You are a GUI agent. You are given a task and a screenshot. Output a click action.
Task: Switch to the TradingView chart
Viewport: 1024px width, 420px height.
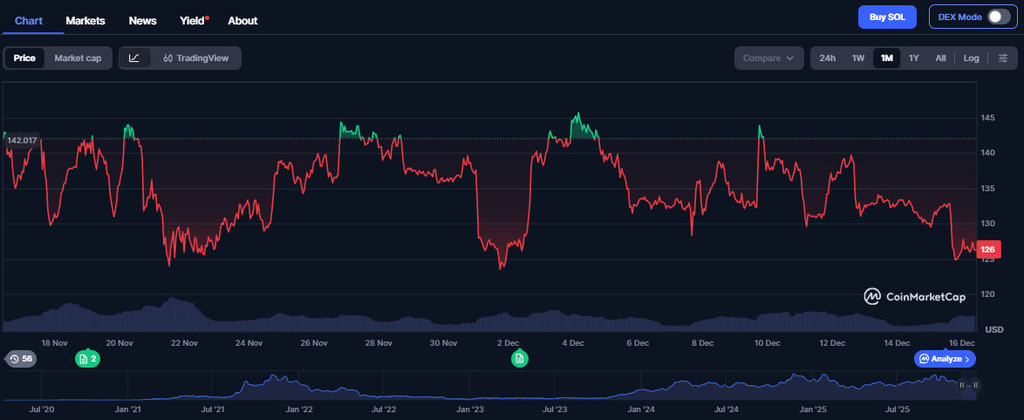point(196,58)
